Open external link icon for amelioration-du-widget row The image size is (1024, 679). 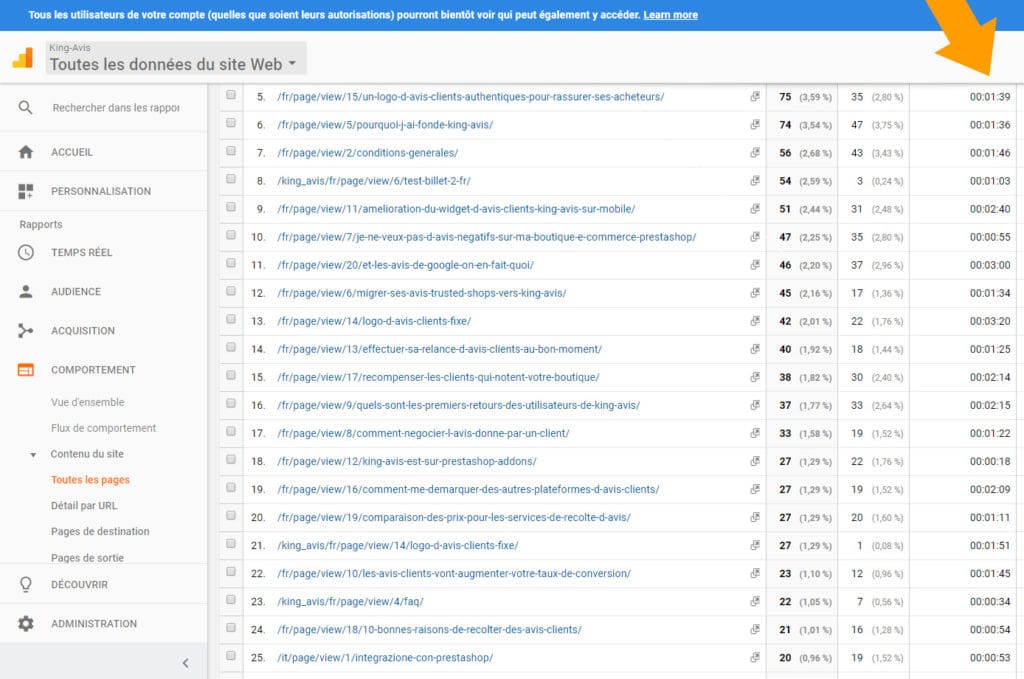[x=755, y=208]
